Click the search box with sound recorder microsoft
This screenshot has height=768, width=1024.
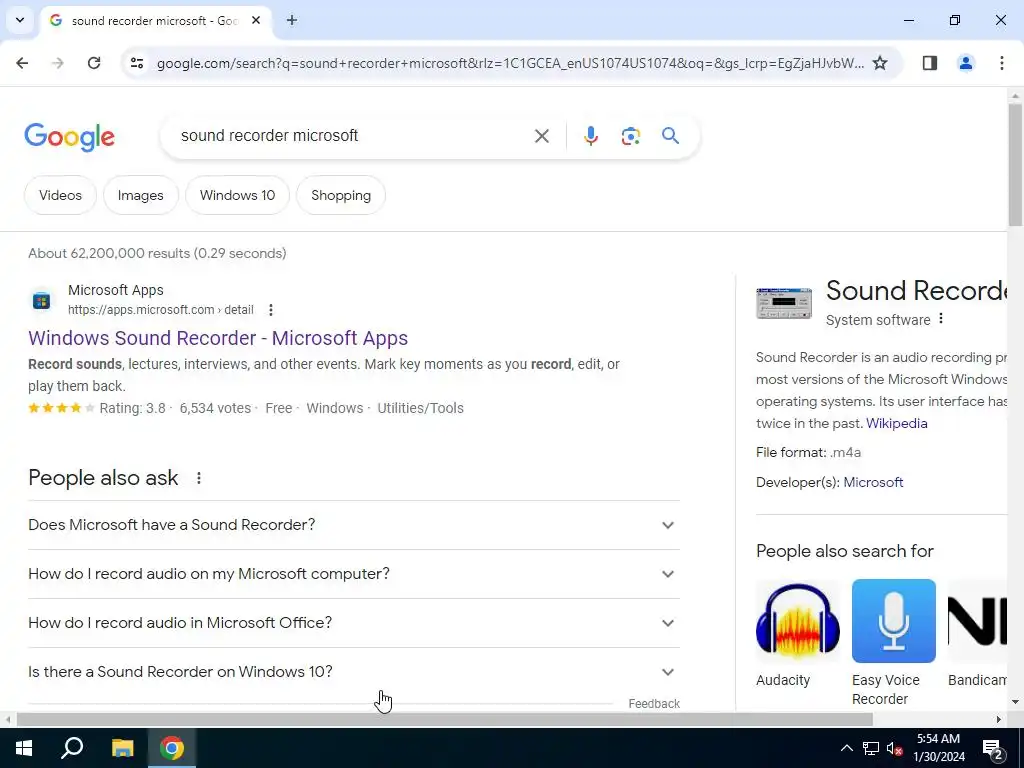pos(353,136)
